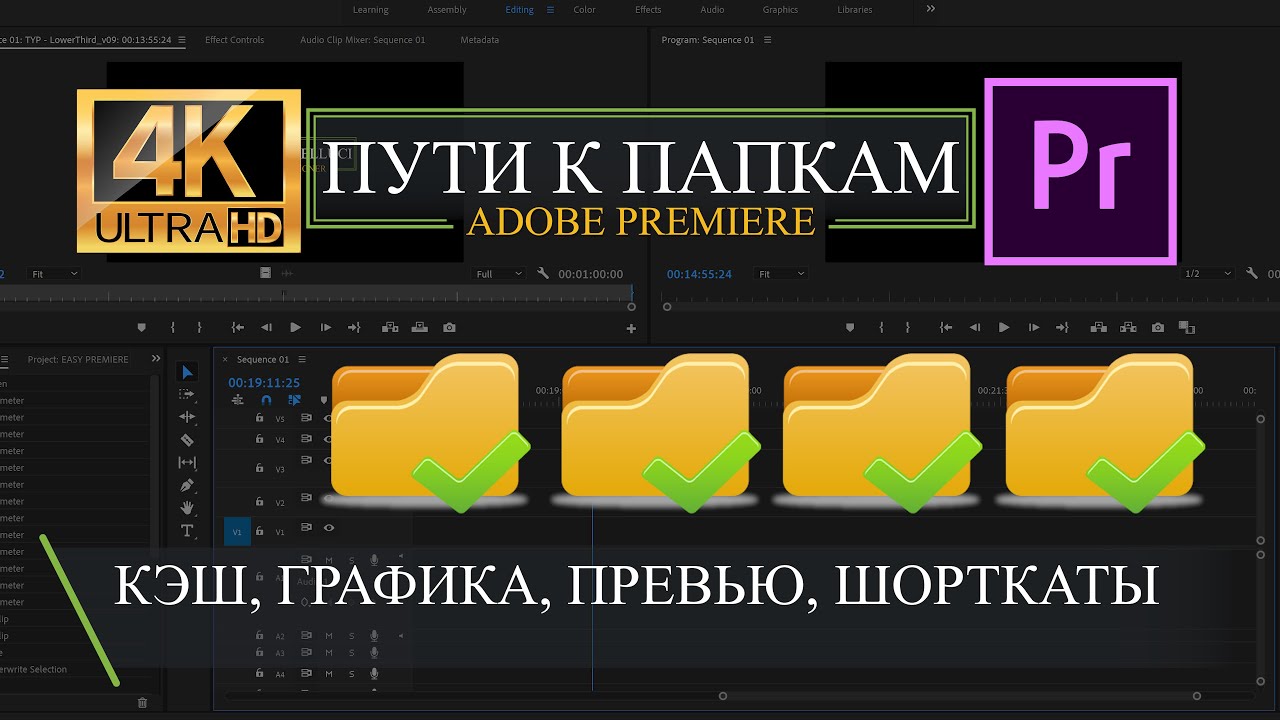1280x720 pixels.
Task: Play the Source monitor clip
Action: (295, 327)
